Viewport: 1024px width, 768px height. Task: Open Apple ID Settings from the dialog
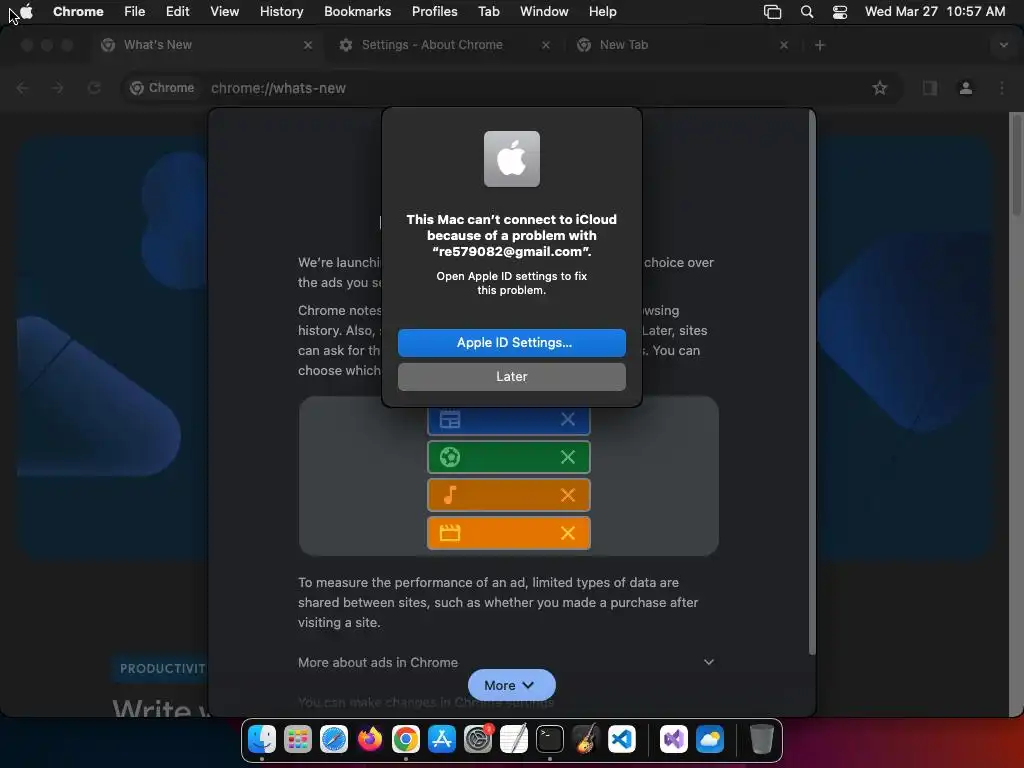tap(511, 343)
